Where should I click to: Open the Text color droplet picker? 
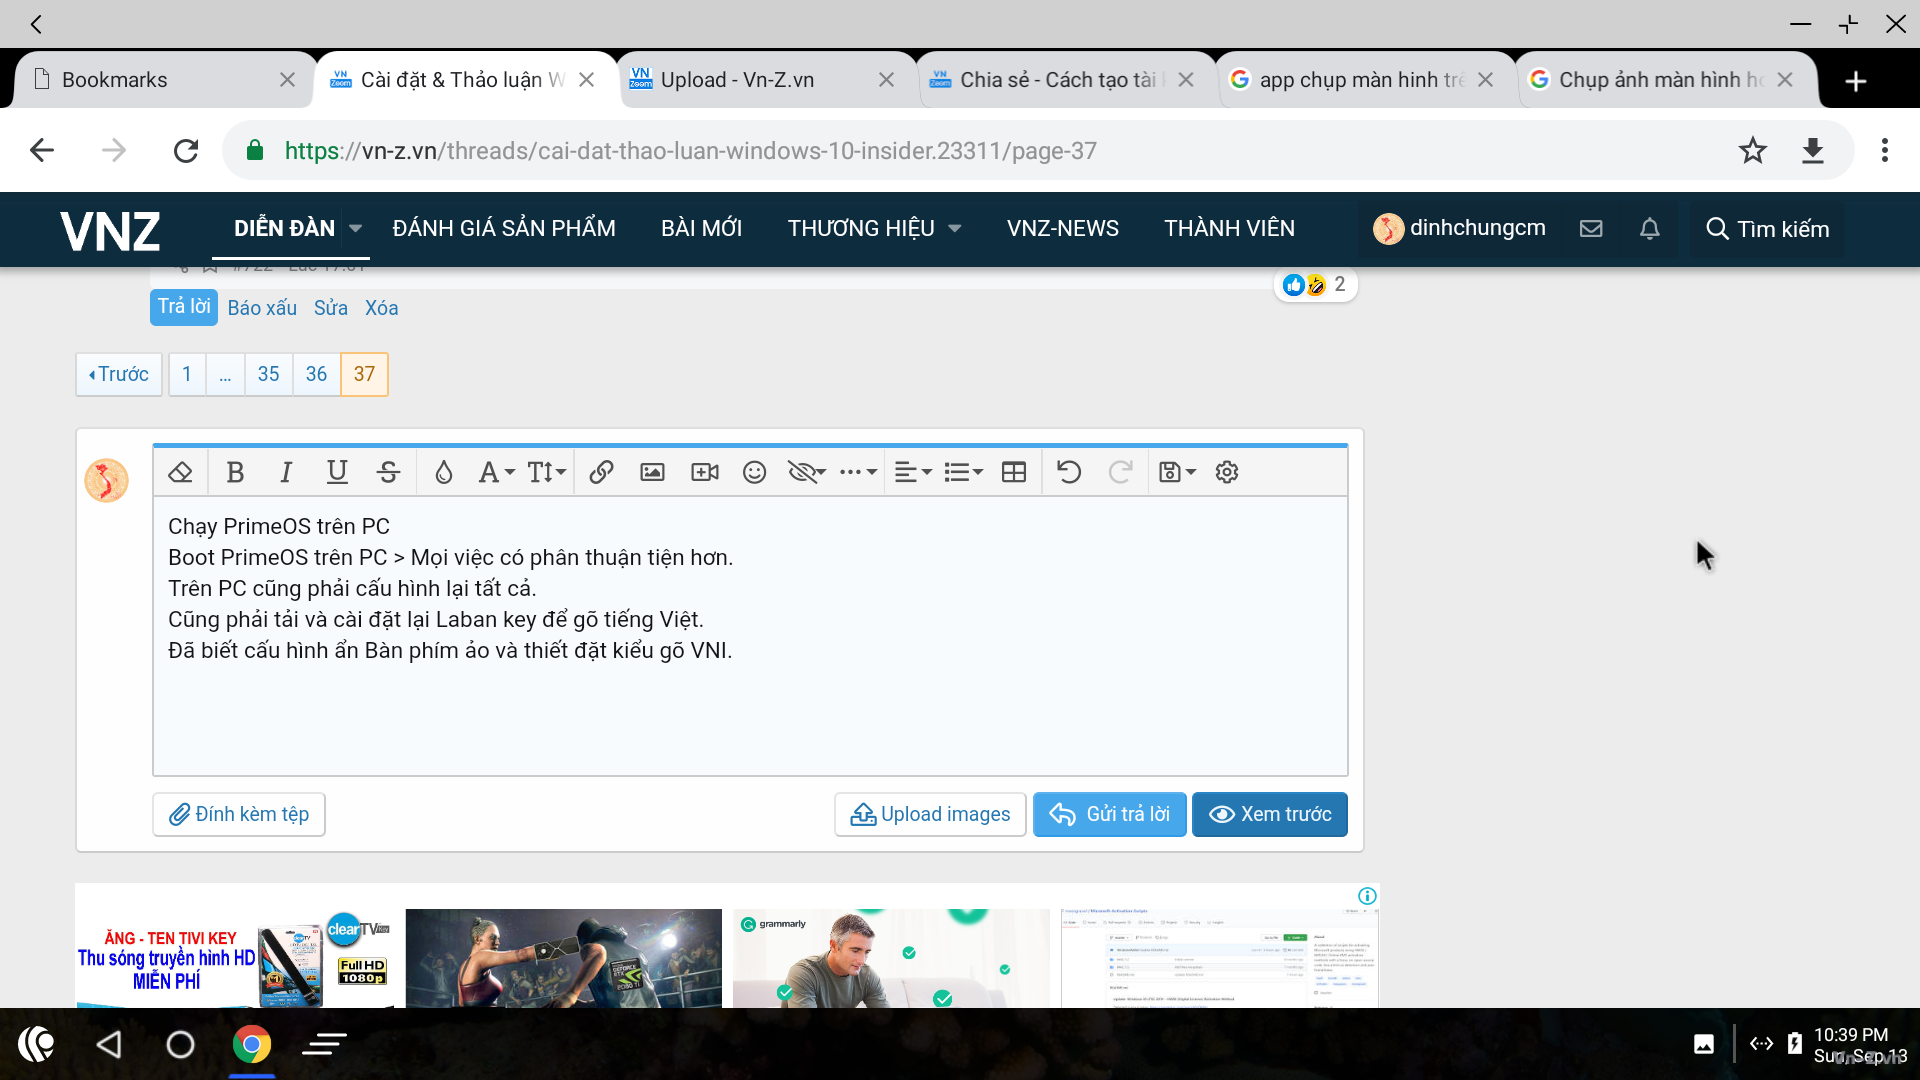[443, 472]
